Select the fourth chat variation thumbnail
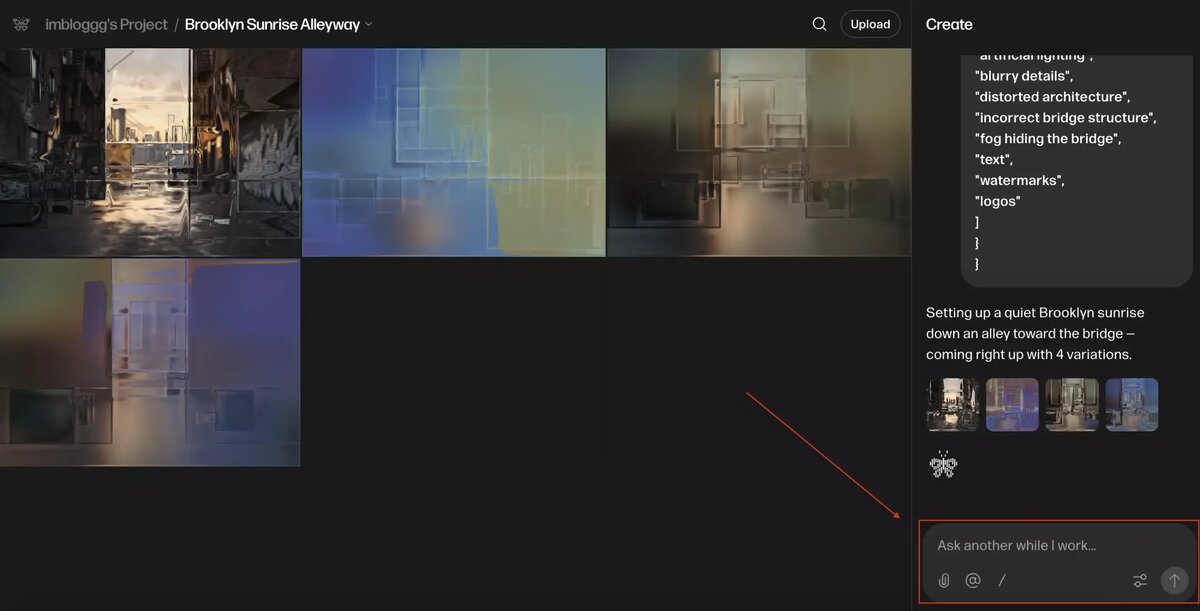Viewport: 1200px width, 611px height. (x=1132, y=404)
